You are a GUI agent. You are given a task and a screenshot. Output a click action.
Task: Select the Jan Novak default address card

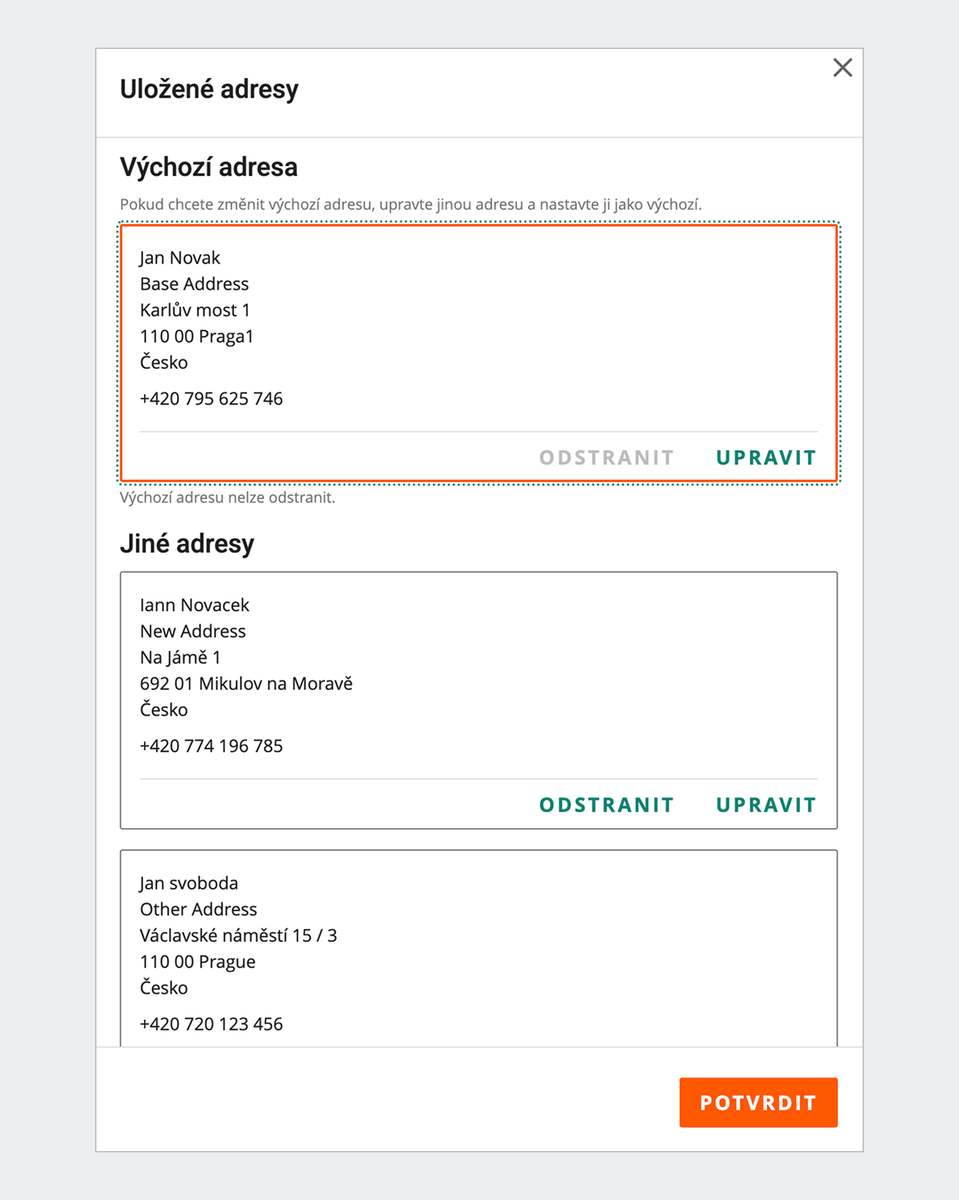coord(478,350)
